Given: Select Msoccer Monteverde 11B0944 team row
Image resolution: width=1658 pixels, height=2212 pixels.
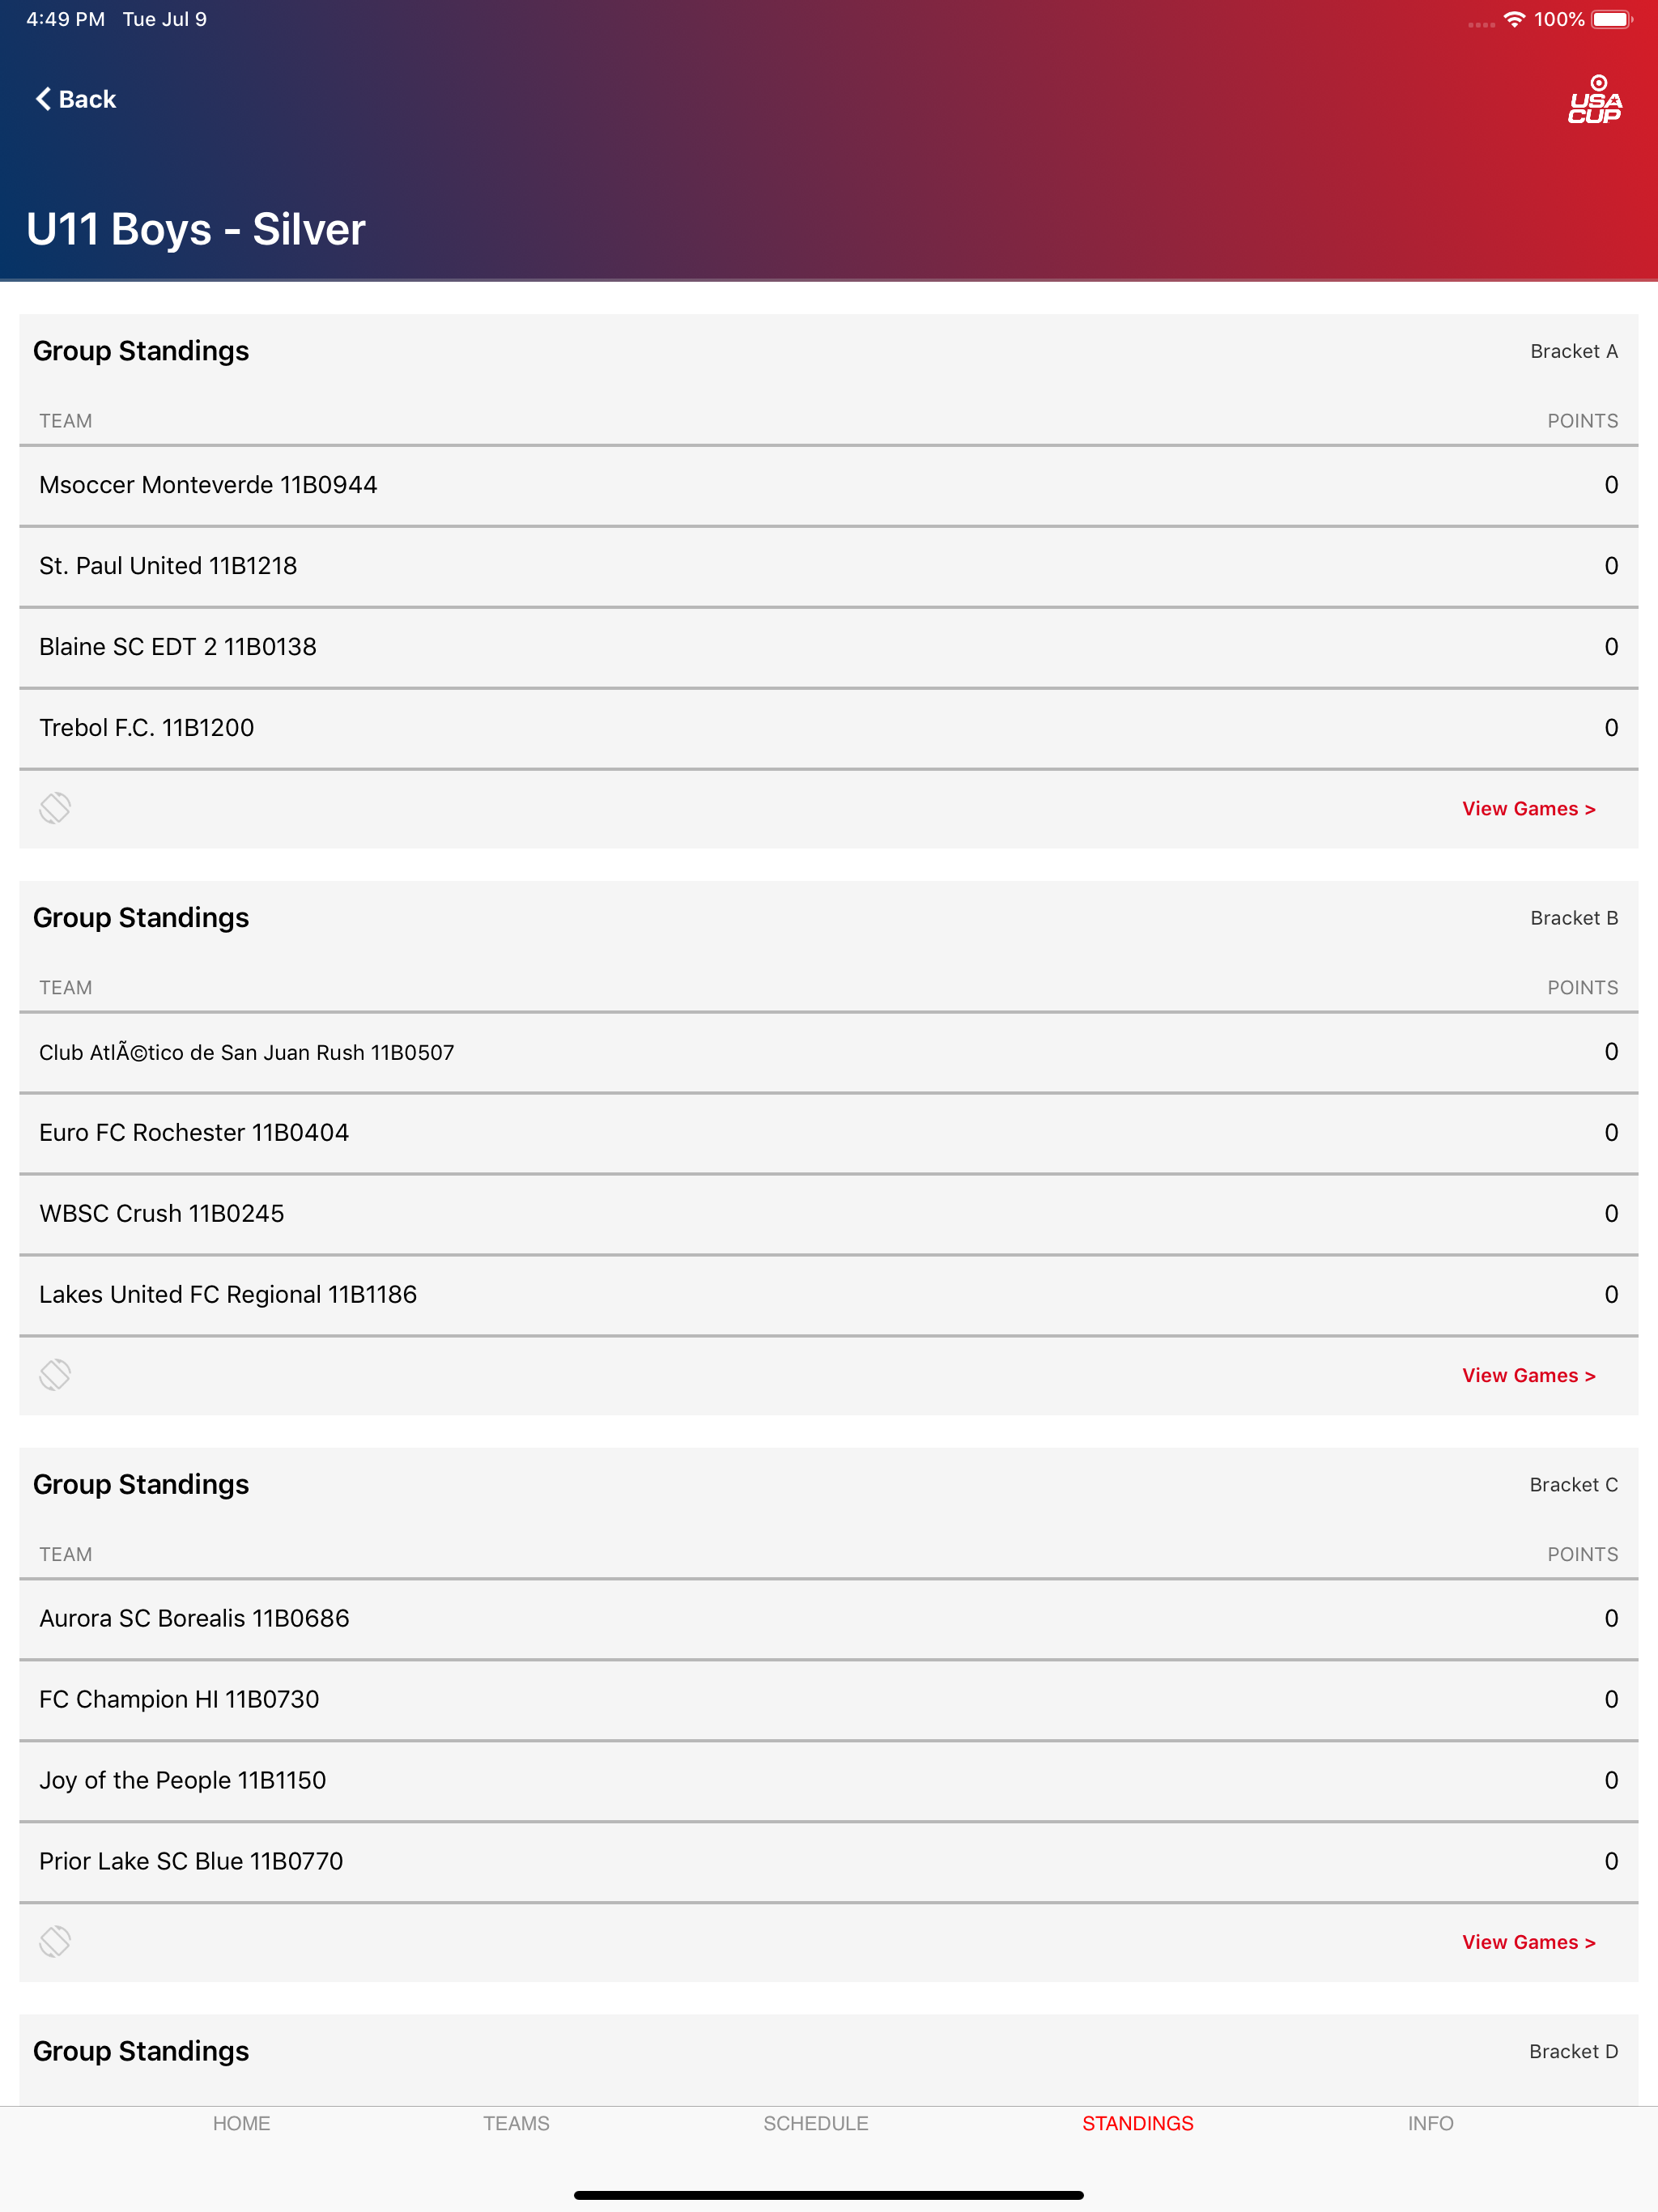Looking at the screenshot, I should [829, 486].
